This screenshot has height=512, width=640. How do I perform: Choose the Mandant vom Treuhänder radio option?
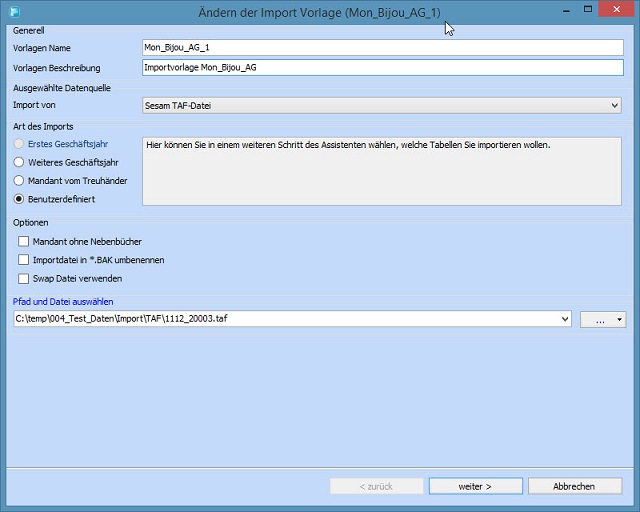pos(19,180)
